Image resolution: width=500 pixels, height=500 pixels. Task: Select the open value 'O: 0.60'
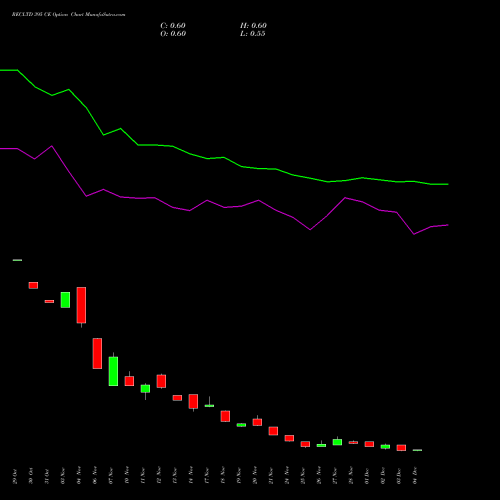click(173, 34)
